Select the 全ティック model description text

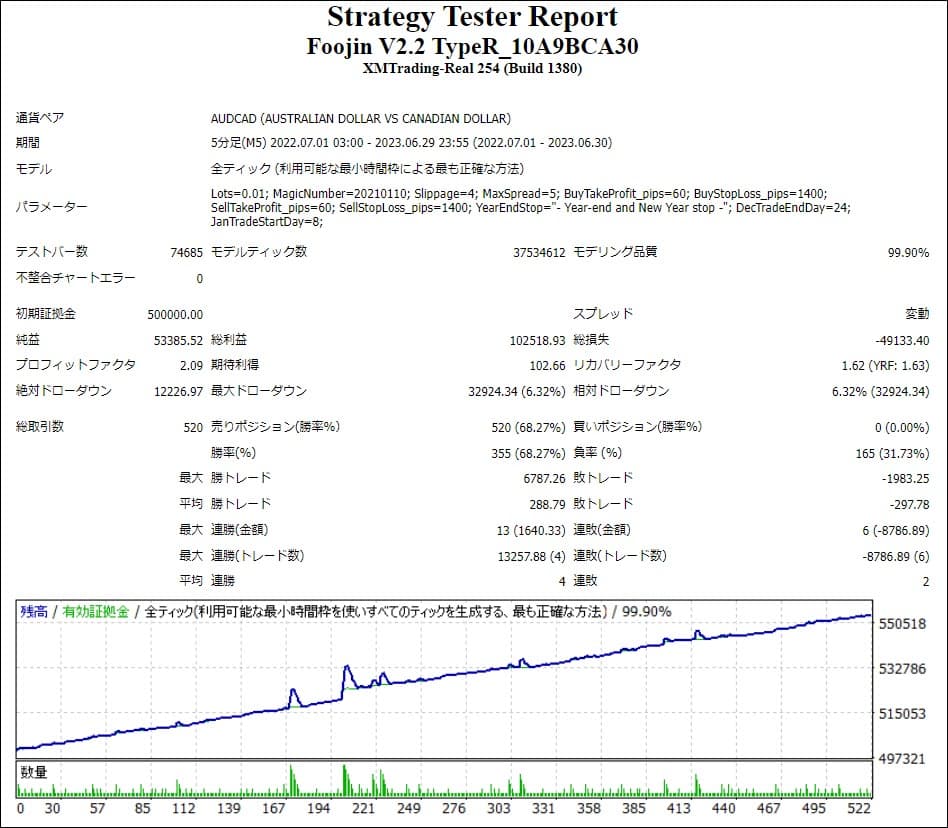(x=367, y=169)
